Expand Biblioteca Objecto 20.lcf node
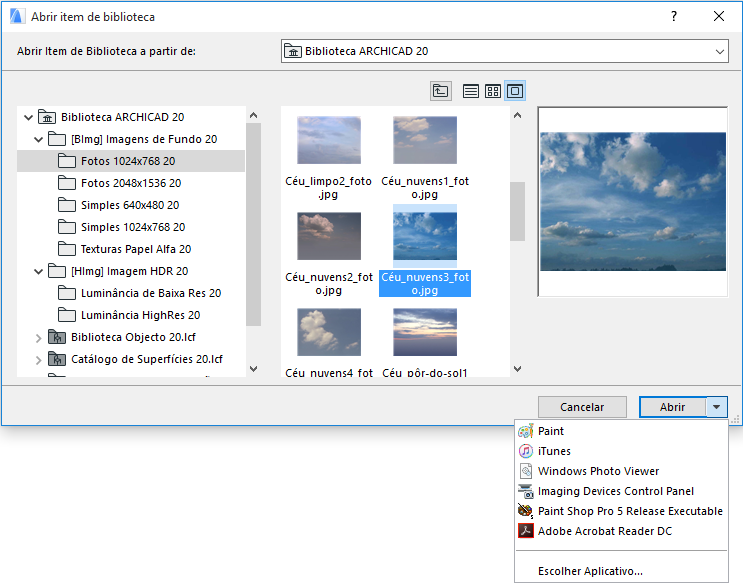Image resolution: width=743 pixels, height=584 pixels. [x=38, y=338]
